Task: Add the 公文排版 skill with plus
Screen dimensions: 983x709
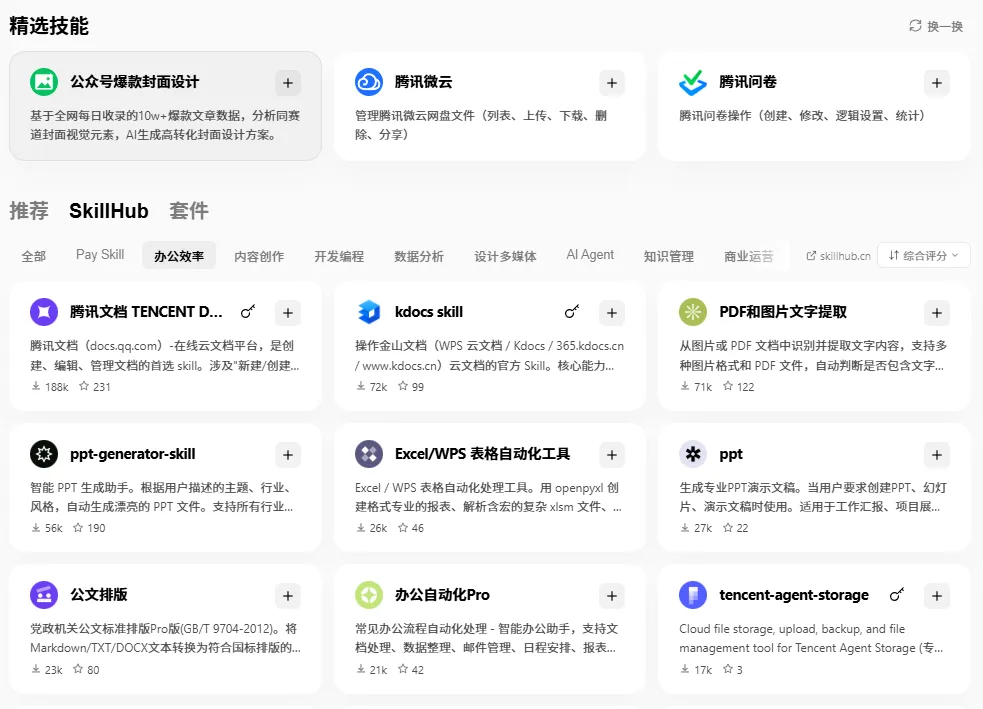Action: pos(288,596)
